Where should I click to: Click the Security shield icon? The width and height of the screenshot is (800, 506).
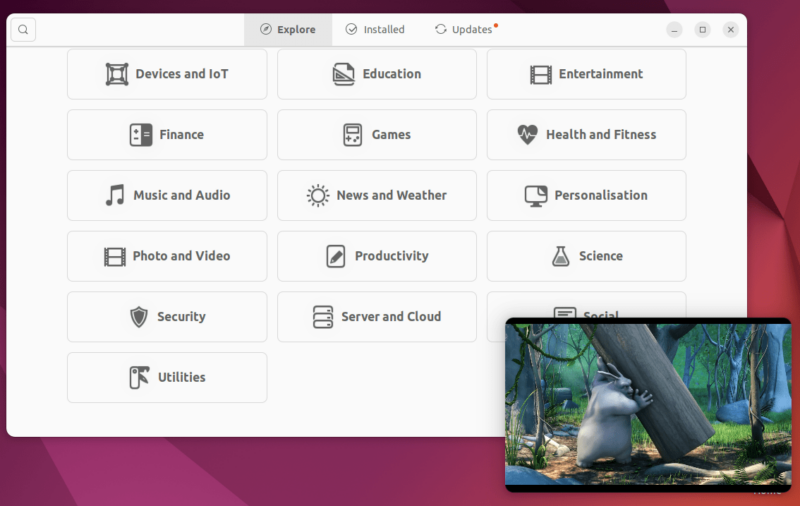point(139,317)
